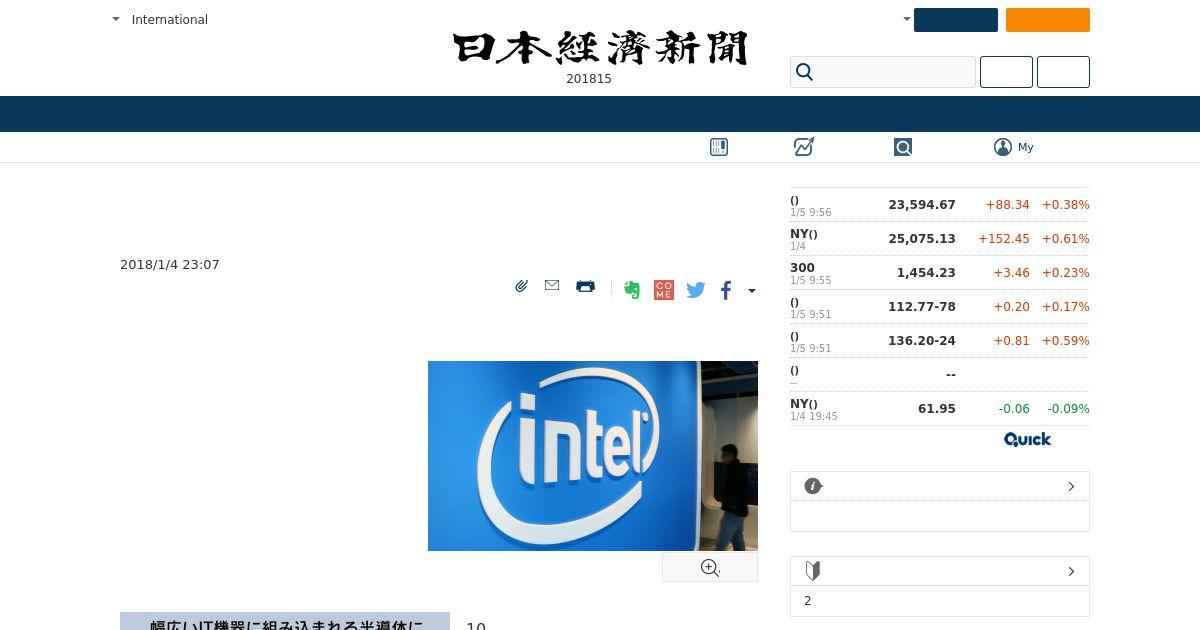Click the NY index value 25,075.13
The image size is (1200, 630).
tap(922, 239)
